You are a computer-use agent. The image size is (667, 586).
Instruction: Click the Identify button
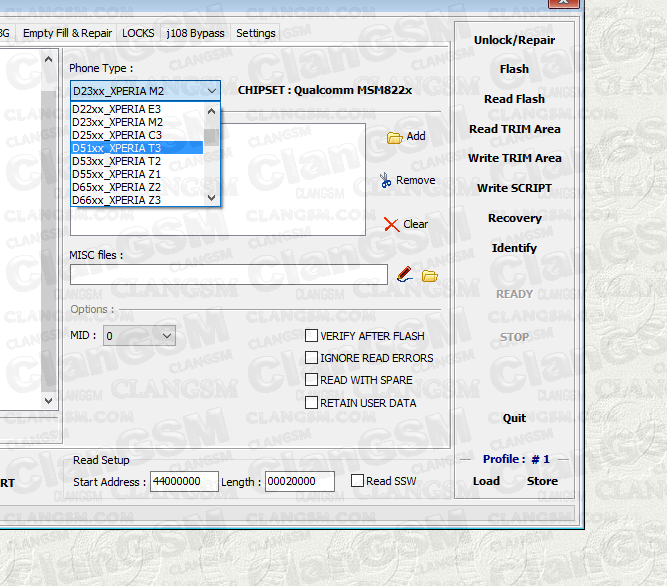[x=514, y=248]
